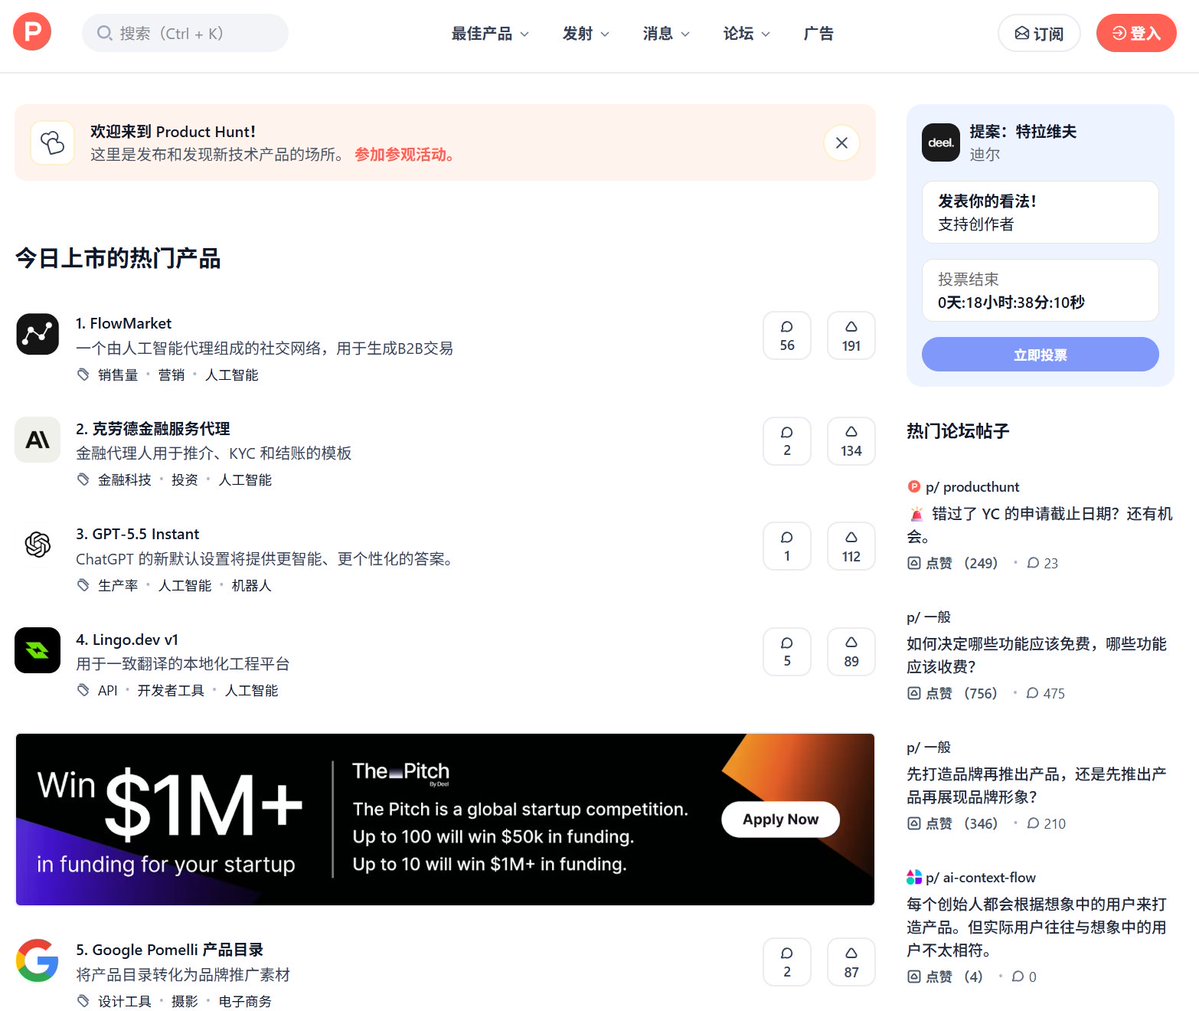The height and width of the screenshot is (1011, 1199).
Task: Click the 销售量 tag under FlowMarket
Action: (x=118, y=375)
